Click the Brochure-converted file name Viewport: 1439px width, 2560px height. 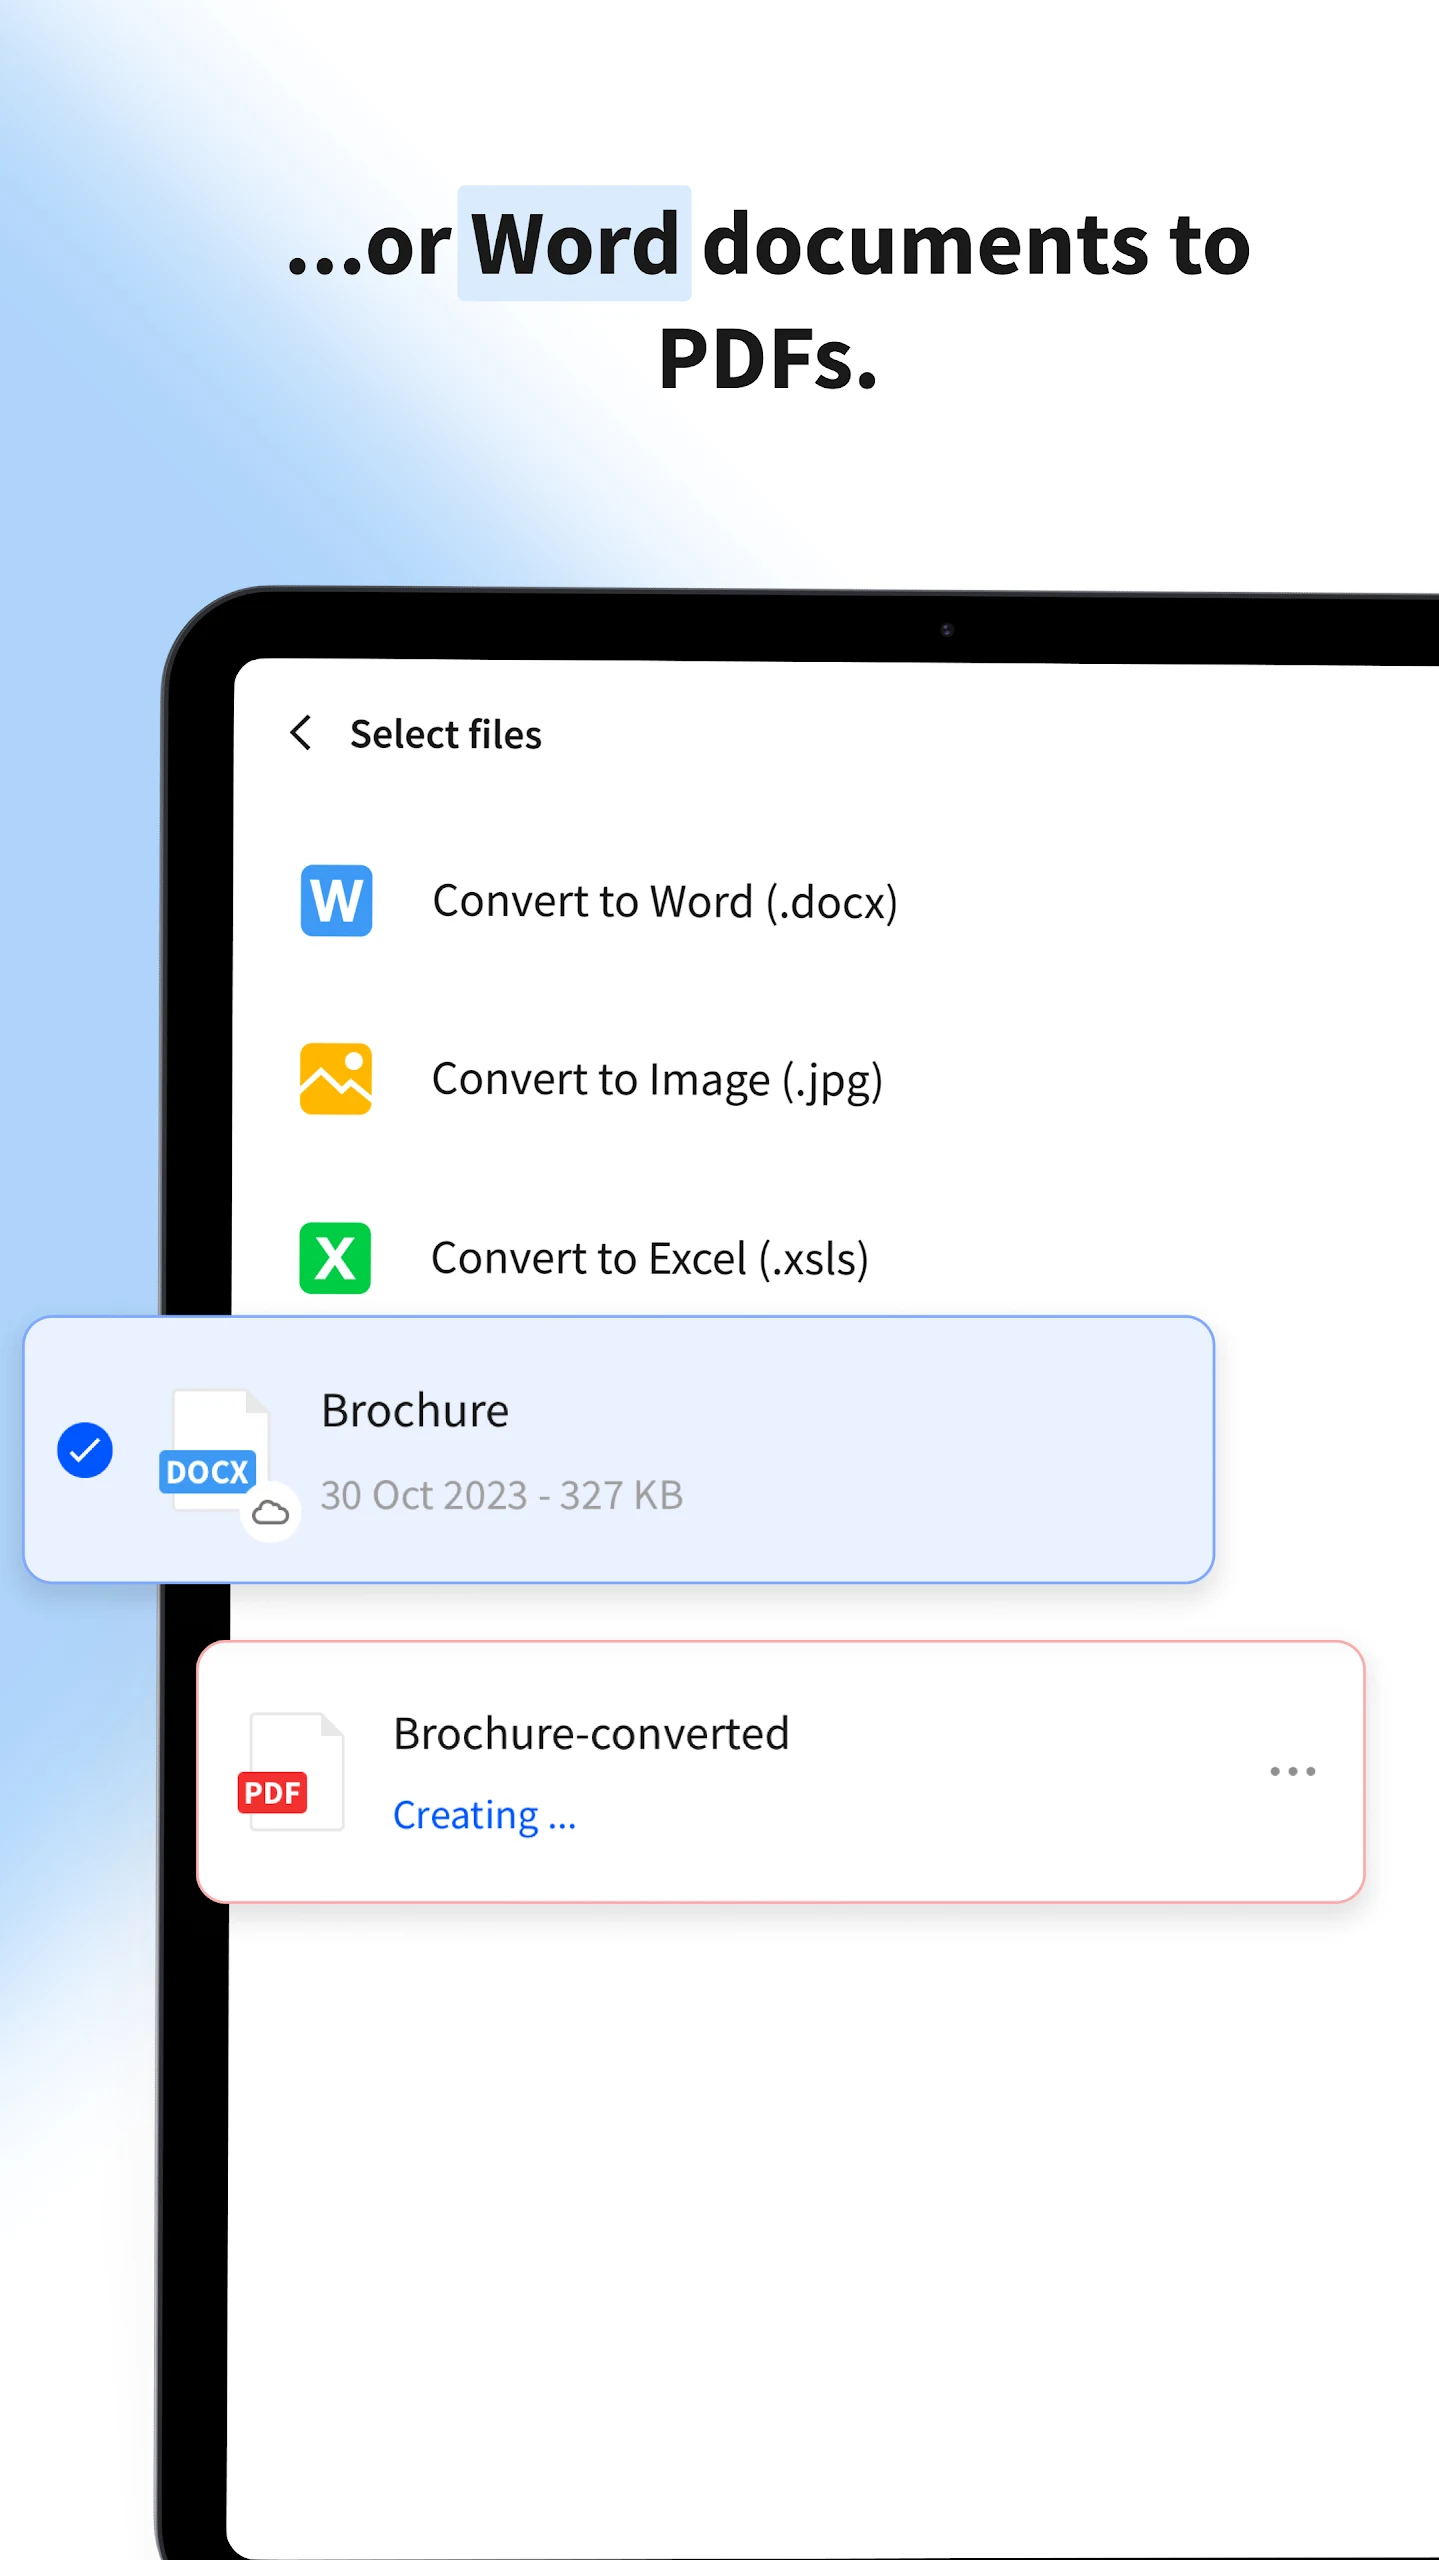[x=591, y=1734]
